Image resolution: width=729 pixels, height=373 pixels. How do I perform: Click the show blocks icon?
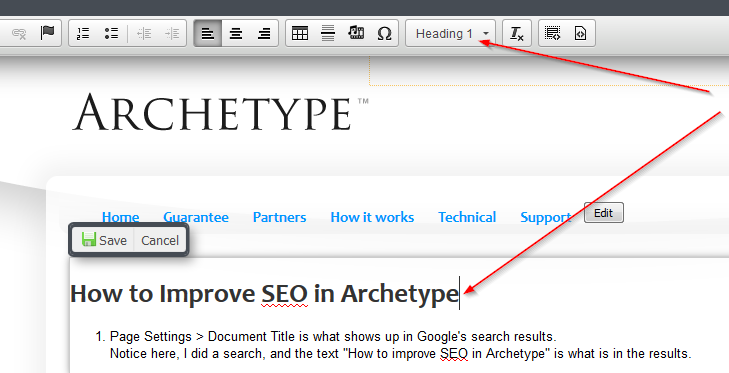[552, 33]
